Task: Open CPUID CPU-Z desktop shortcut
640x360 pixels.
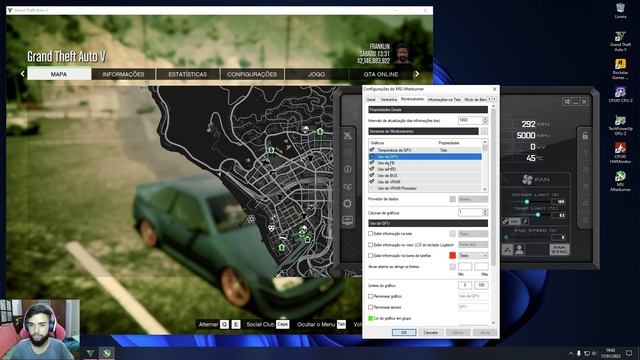Action: tap(620, 94)
